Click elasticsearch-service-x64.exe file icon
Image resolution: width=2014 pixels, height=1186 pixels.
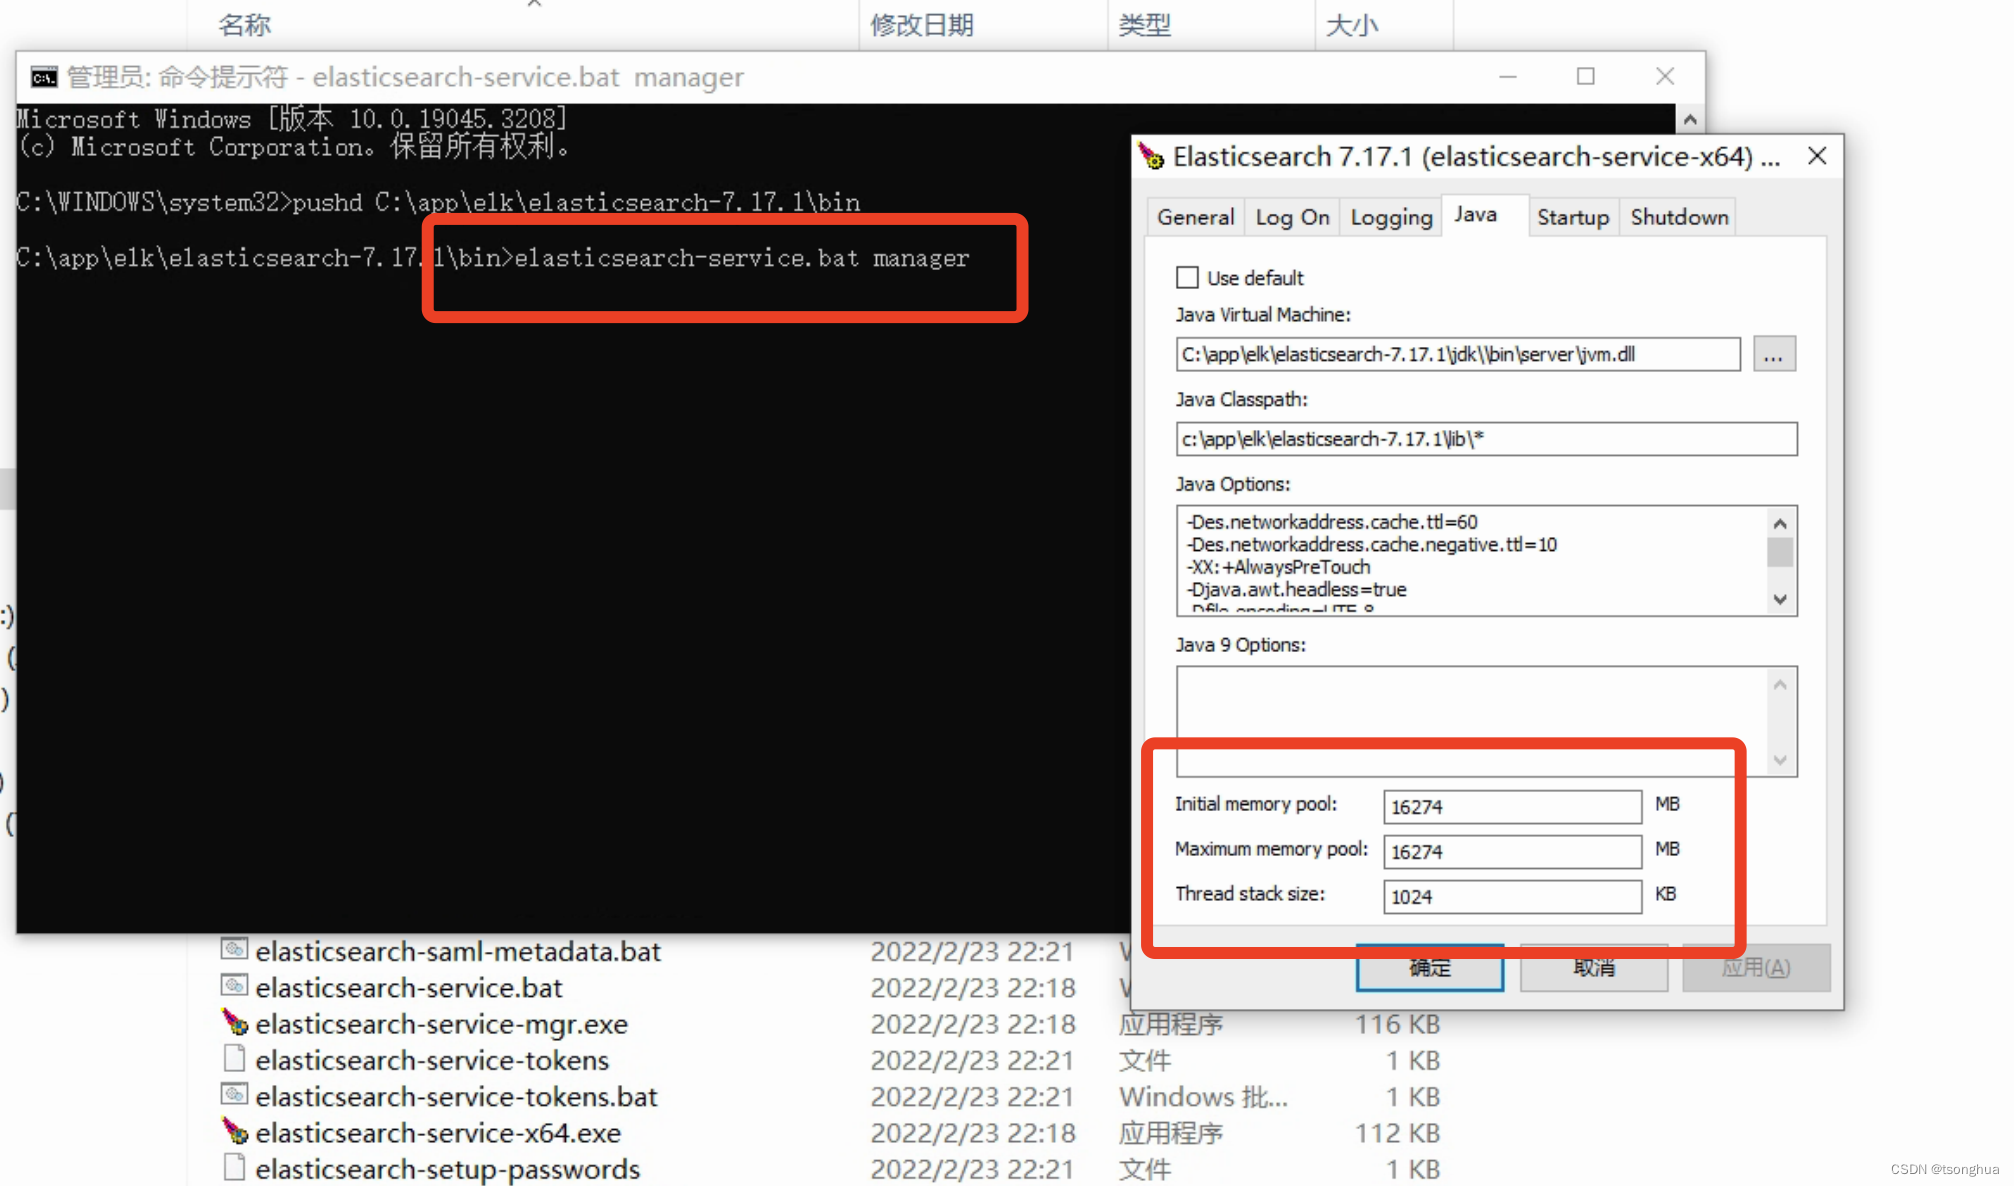coord(234,1131)
